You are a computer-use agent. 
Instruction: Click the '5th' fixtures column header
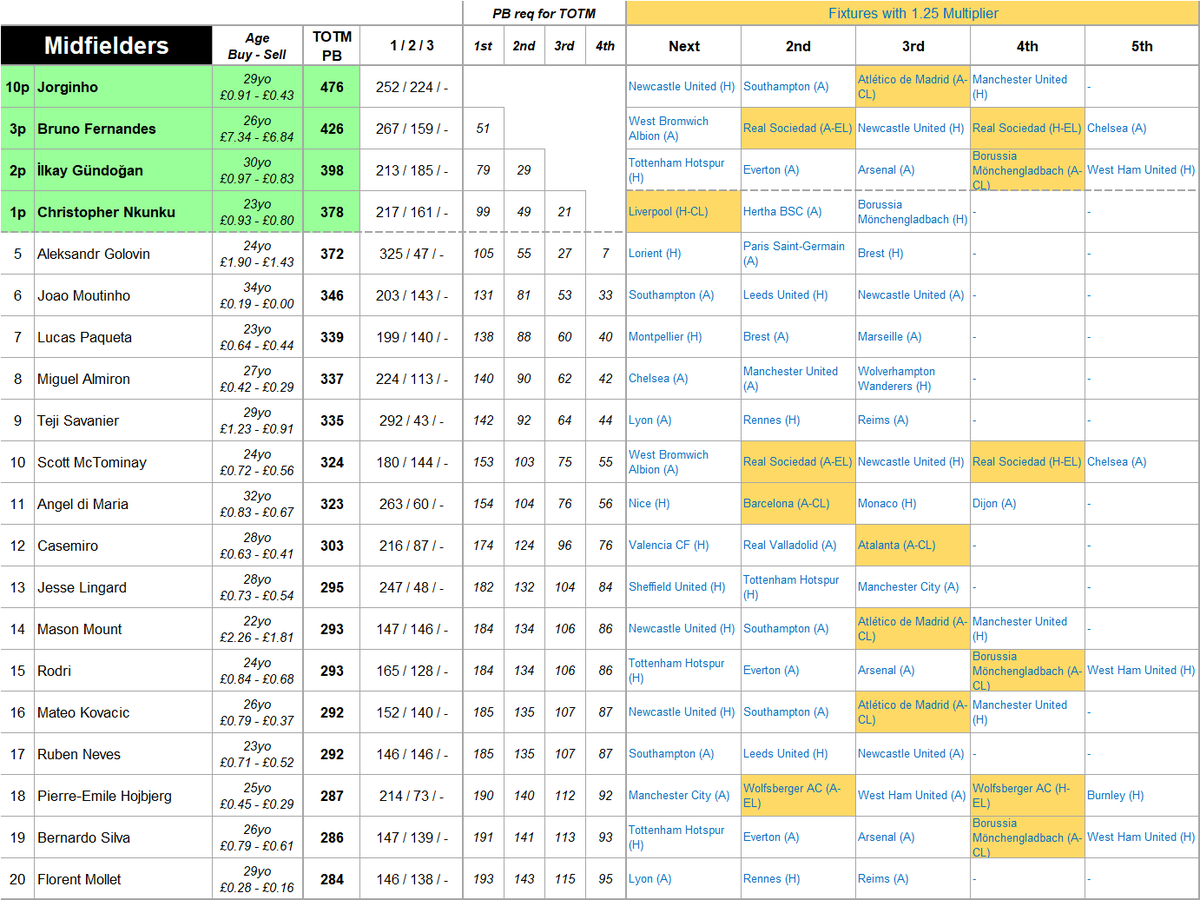click(x=1142, y=46)
